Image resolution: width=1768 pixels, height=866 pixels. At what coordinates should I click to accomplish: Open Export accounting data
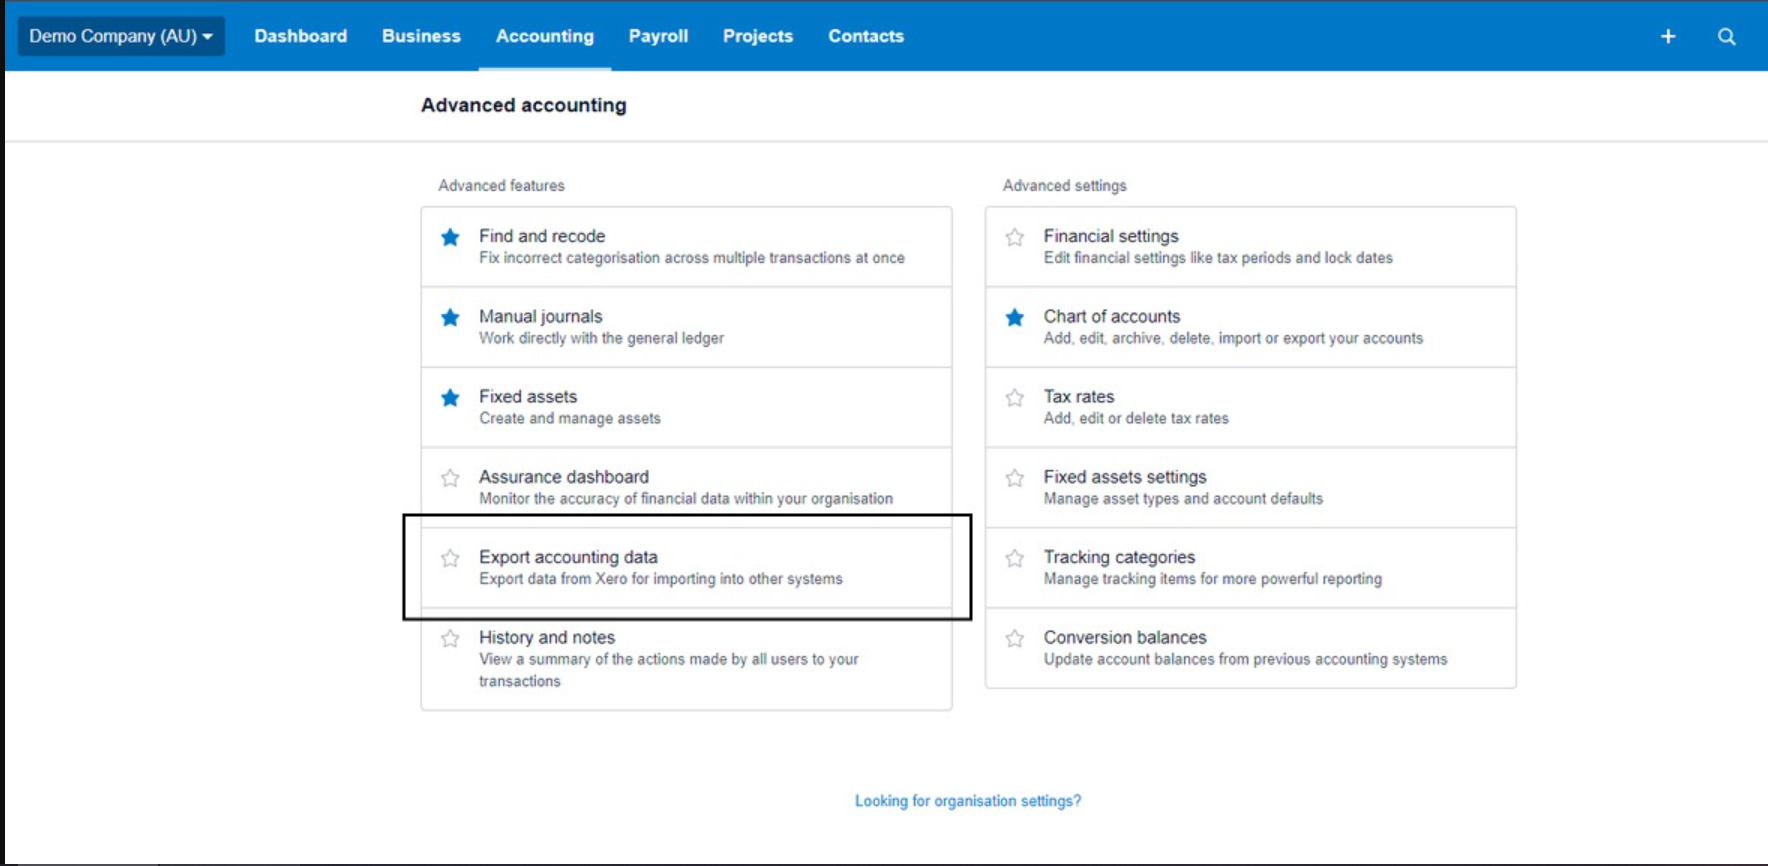point(568,557)
